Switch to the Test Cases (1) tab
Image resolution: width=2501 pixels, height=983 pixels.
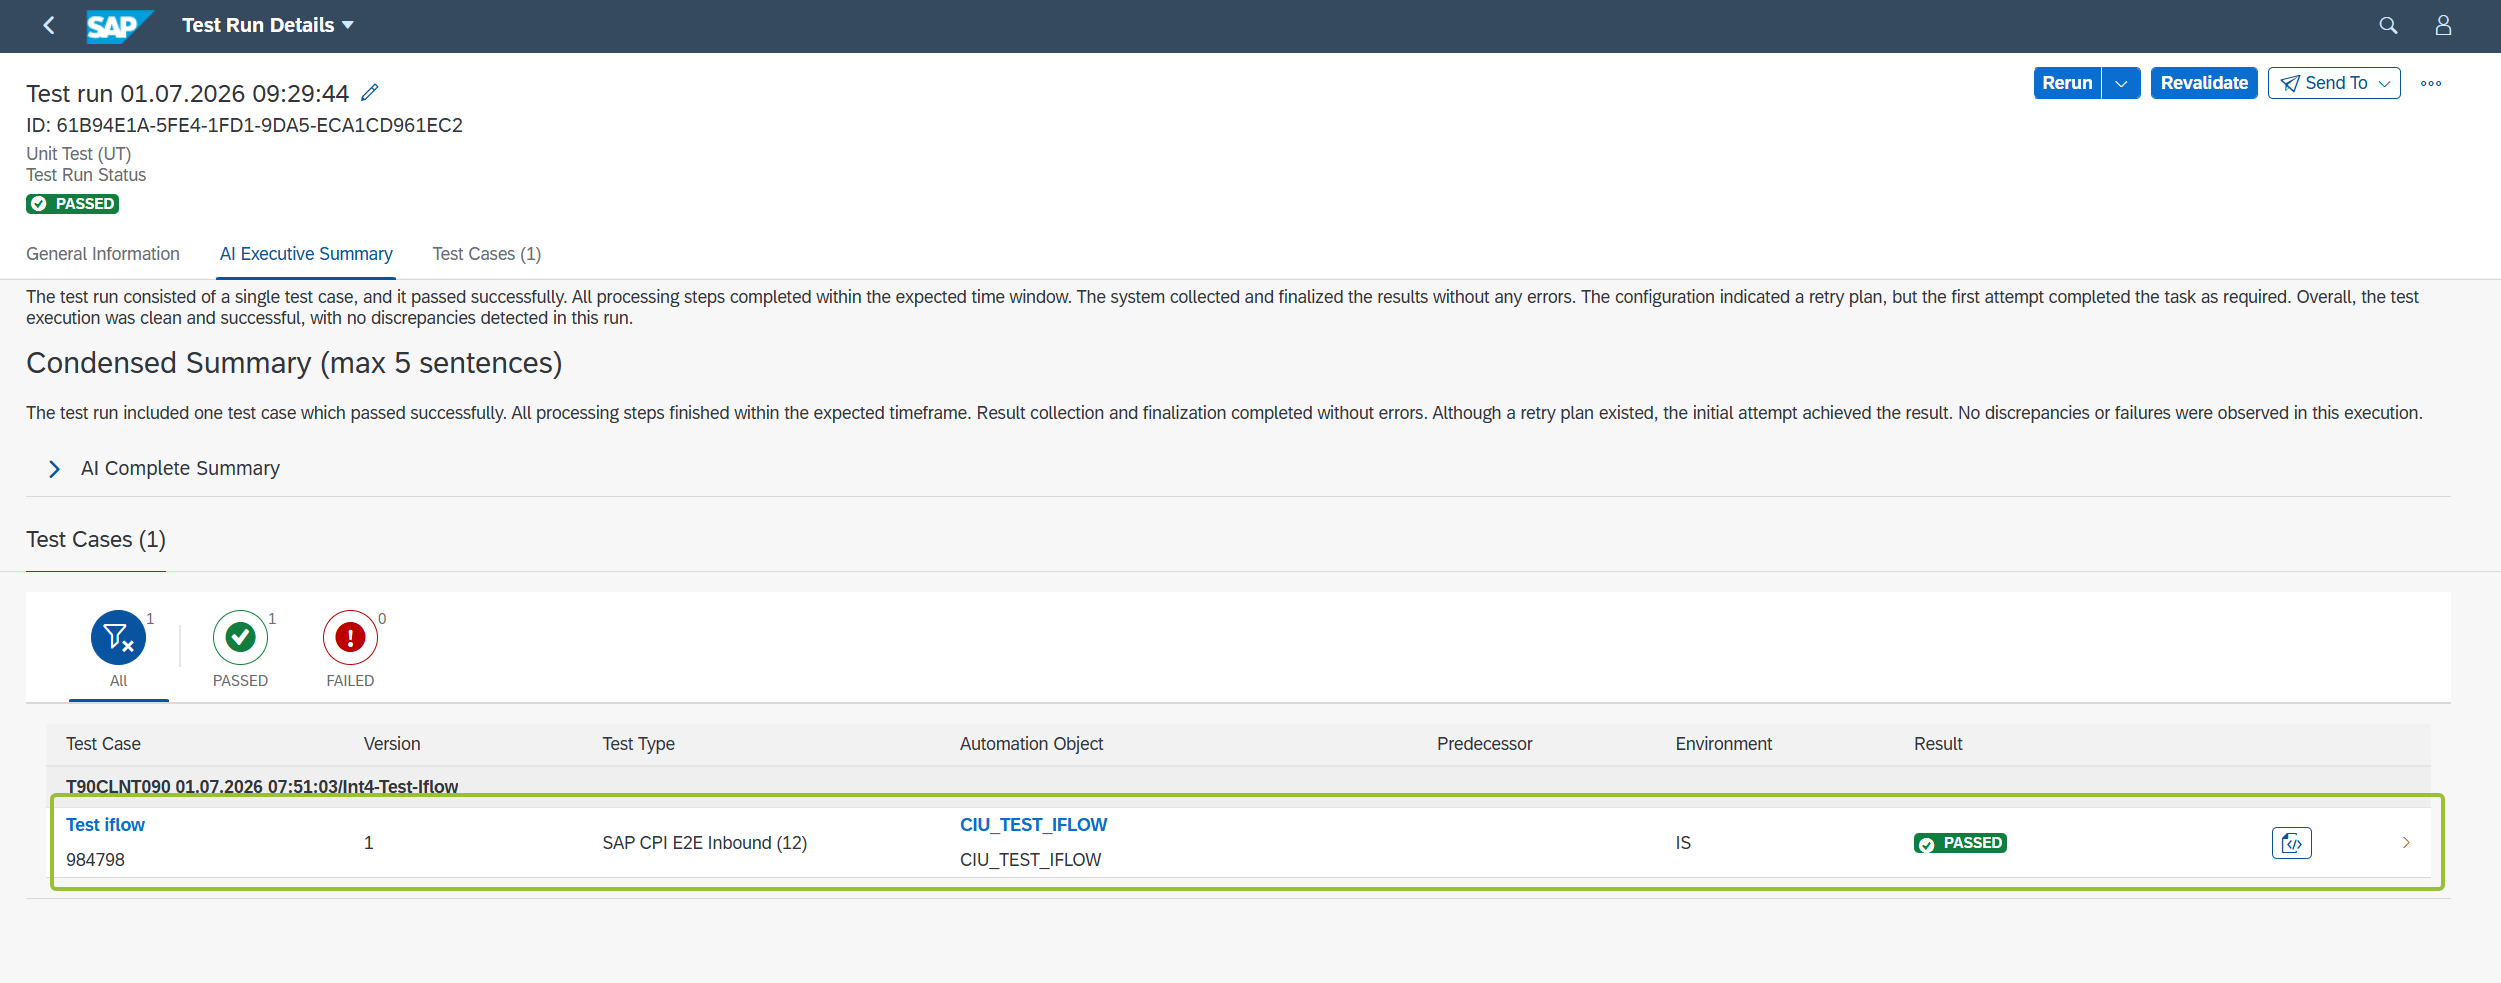[x=487, y=254]
